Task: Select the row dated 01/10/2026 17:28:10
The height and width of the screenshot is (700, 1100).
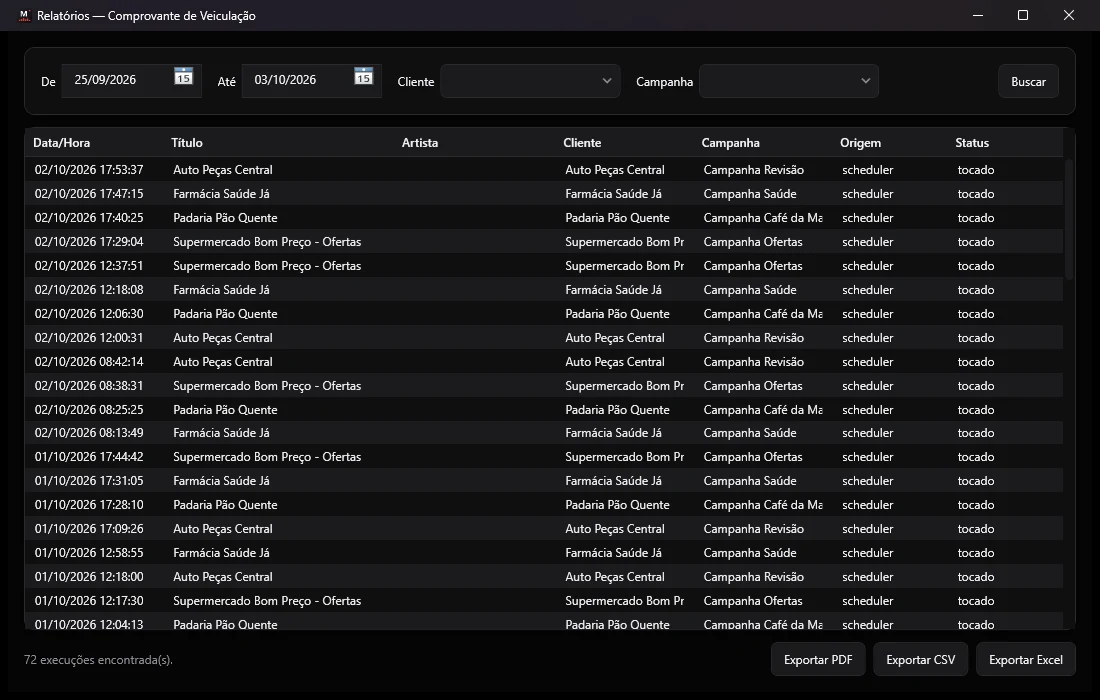Action: (x=544, y=504)
